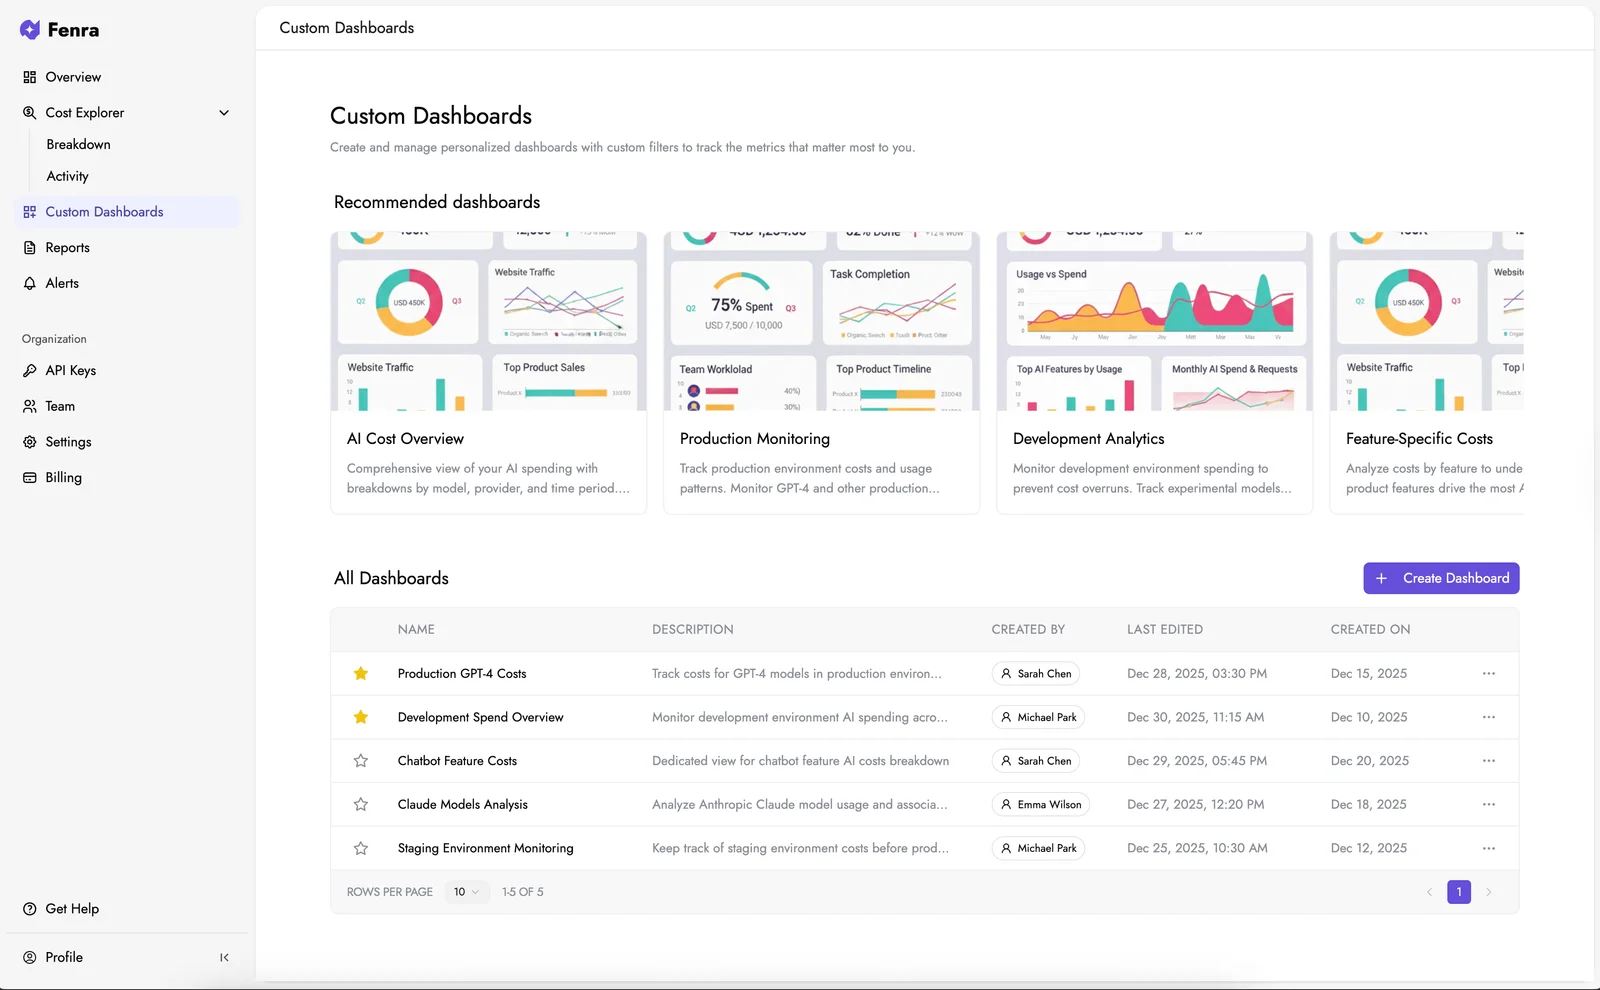The image size is (1600, 990).
Task: Open the Development Spend Overview dashboard
Action: 480,717
